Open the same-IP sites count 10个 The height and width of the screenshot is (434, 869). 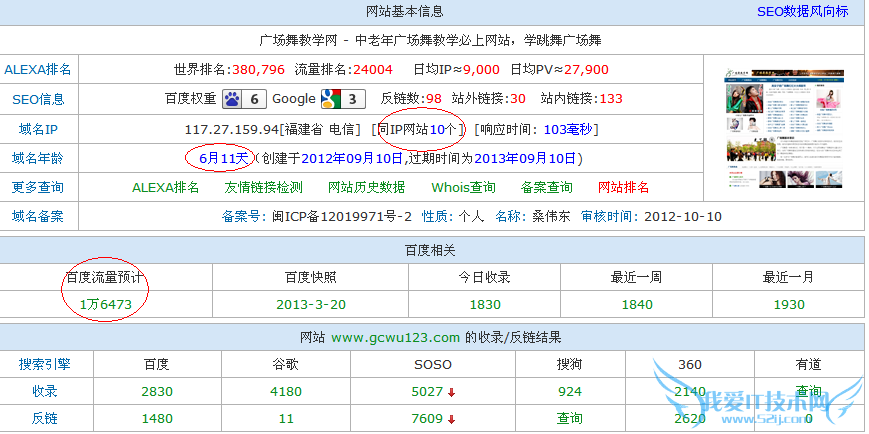click(443, 130)
